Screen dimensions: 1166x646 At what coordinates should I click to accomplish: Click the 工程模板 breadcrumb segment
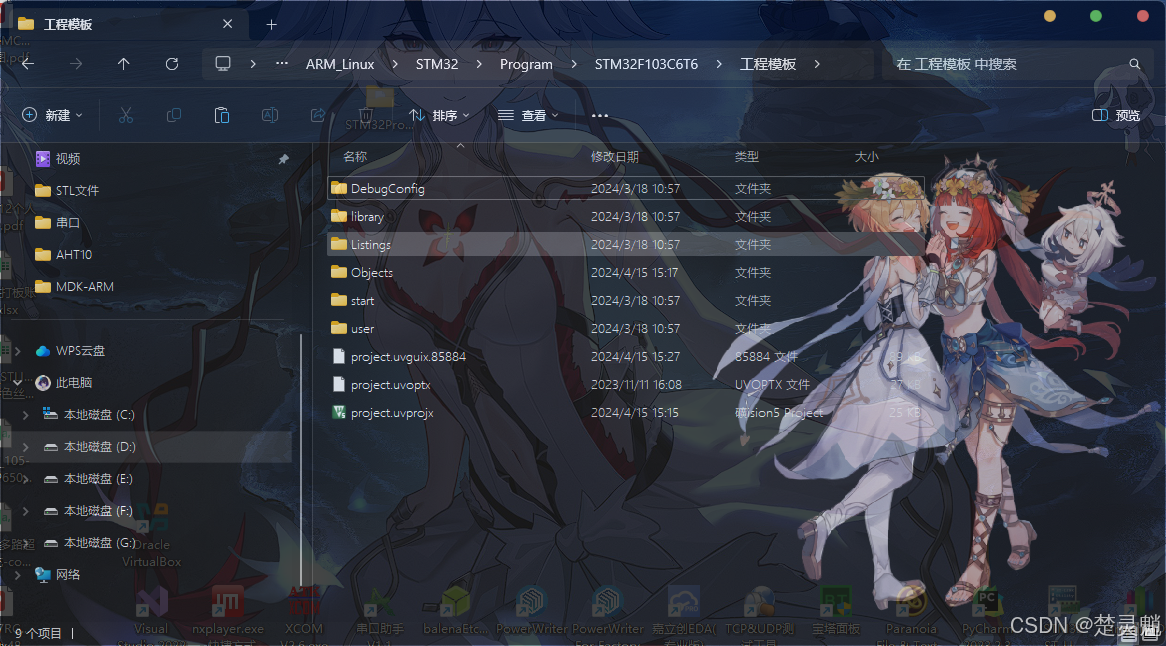[767, 64]
